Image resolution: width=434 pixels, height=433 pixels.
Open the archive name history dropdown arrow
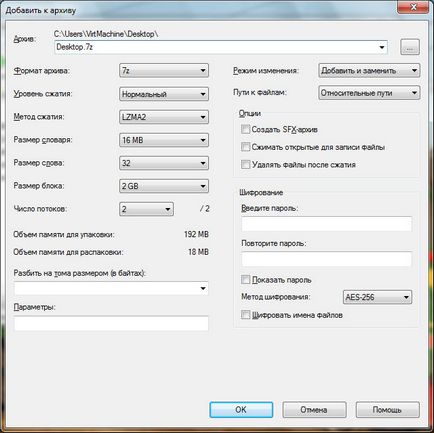click(x=382, y=47)
